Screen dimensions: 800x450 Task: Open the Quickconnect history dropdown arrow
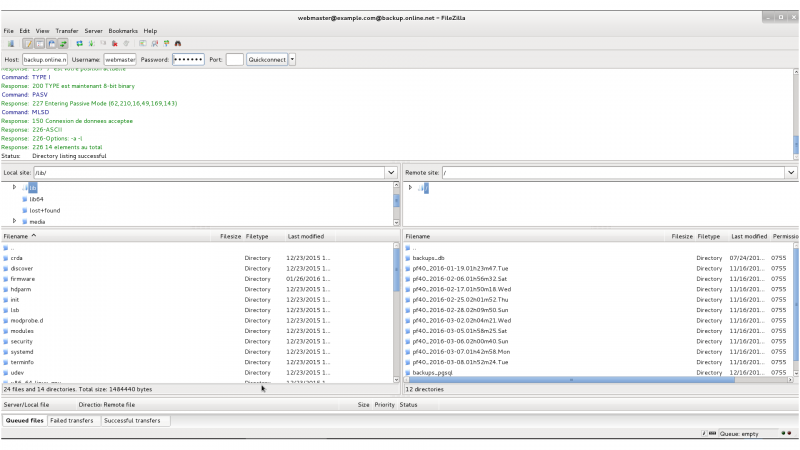(x=292, y=60)
